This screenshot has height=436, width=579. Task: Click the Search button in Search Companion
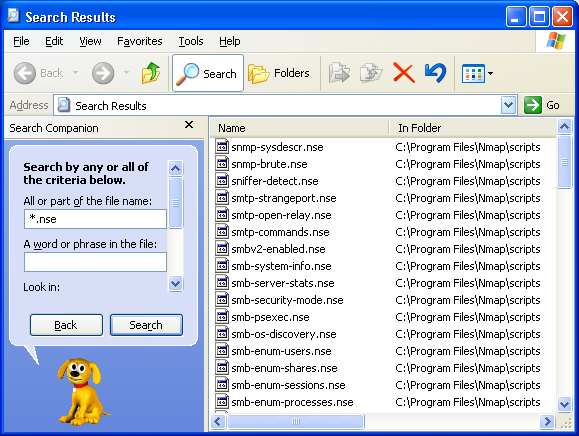coord(146,325)
